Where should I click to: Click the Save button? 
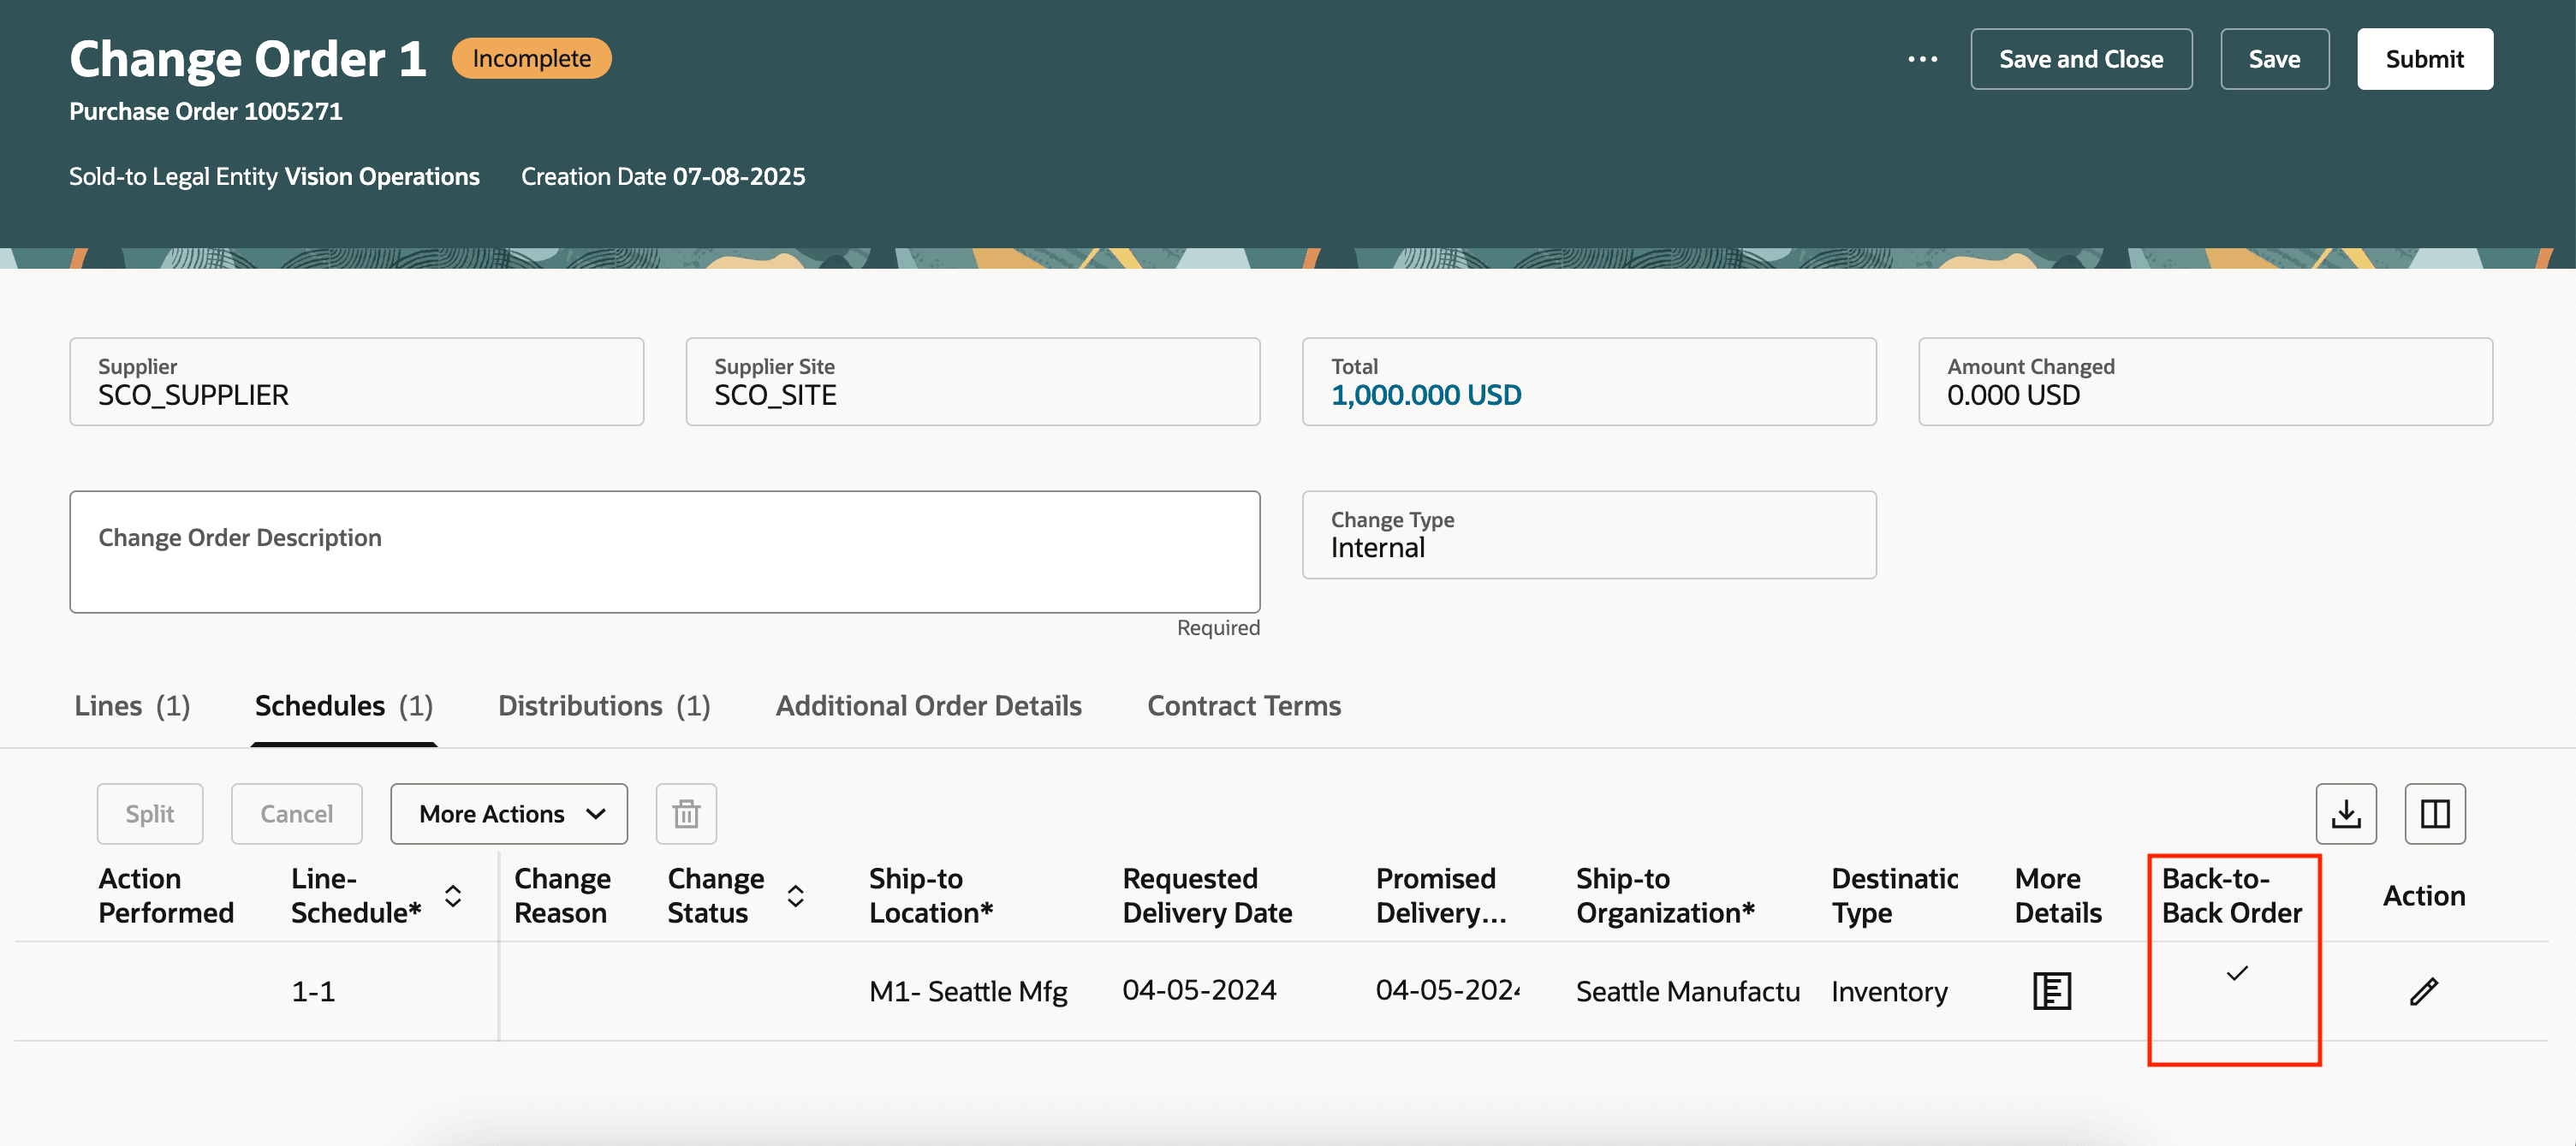pos(2274,59)
